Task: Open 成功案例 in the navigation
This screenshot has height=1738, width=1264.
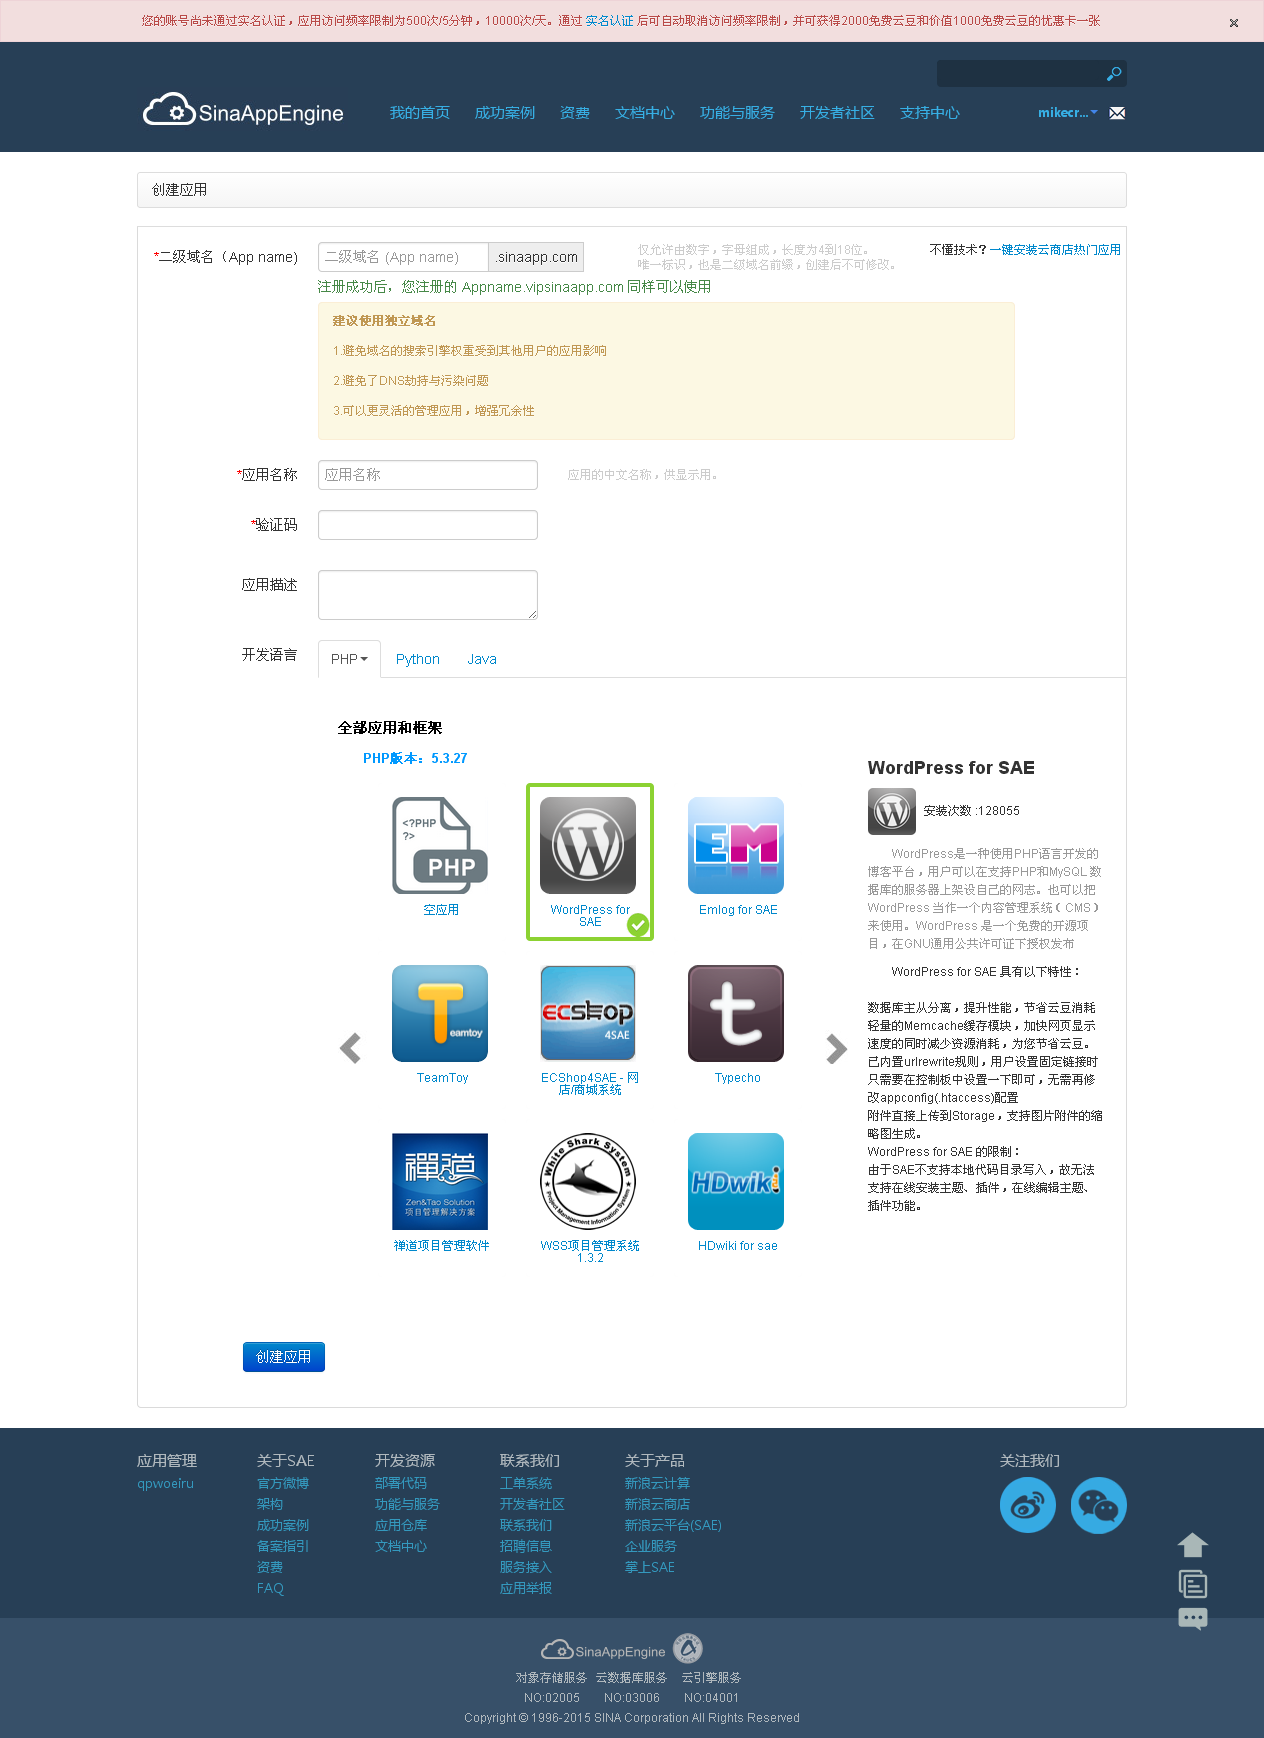Action: [505, 113]
